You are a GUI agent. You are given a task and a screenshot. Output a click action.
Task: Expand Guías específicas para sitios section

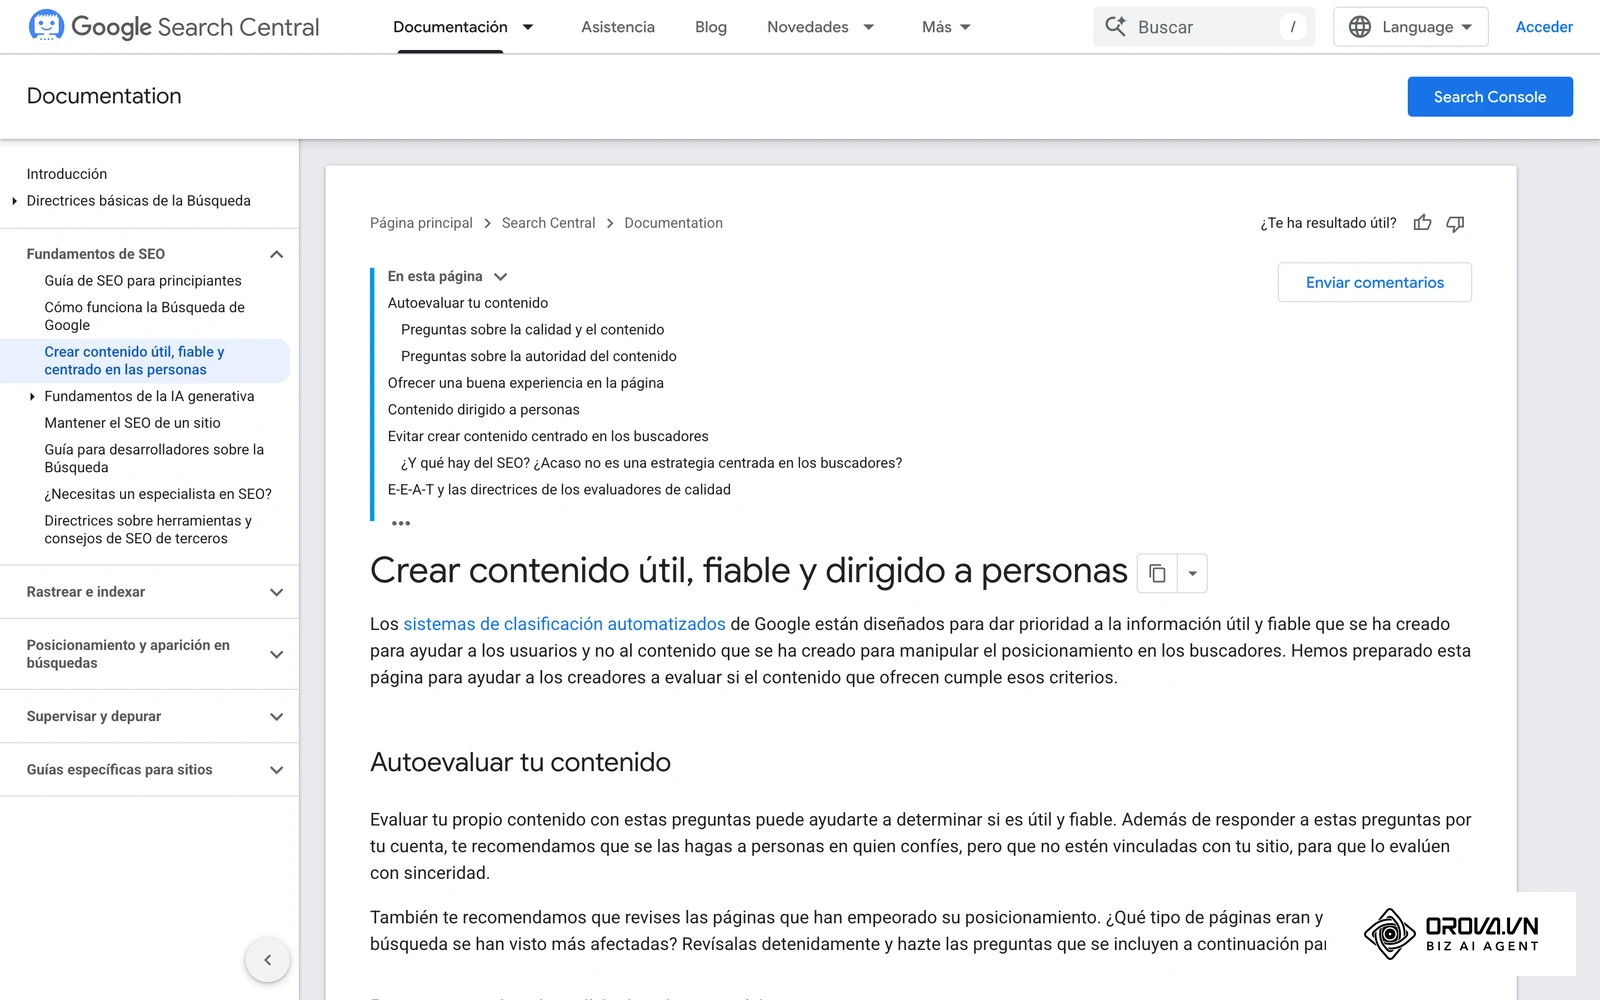click(276, 770)
